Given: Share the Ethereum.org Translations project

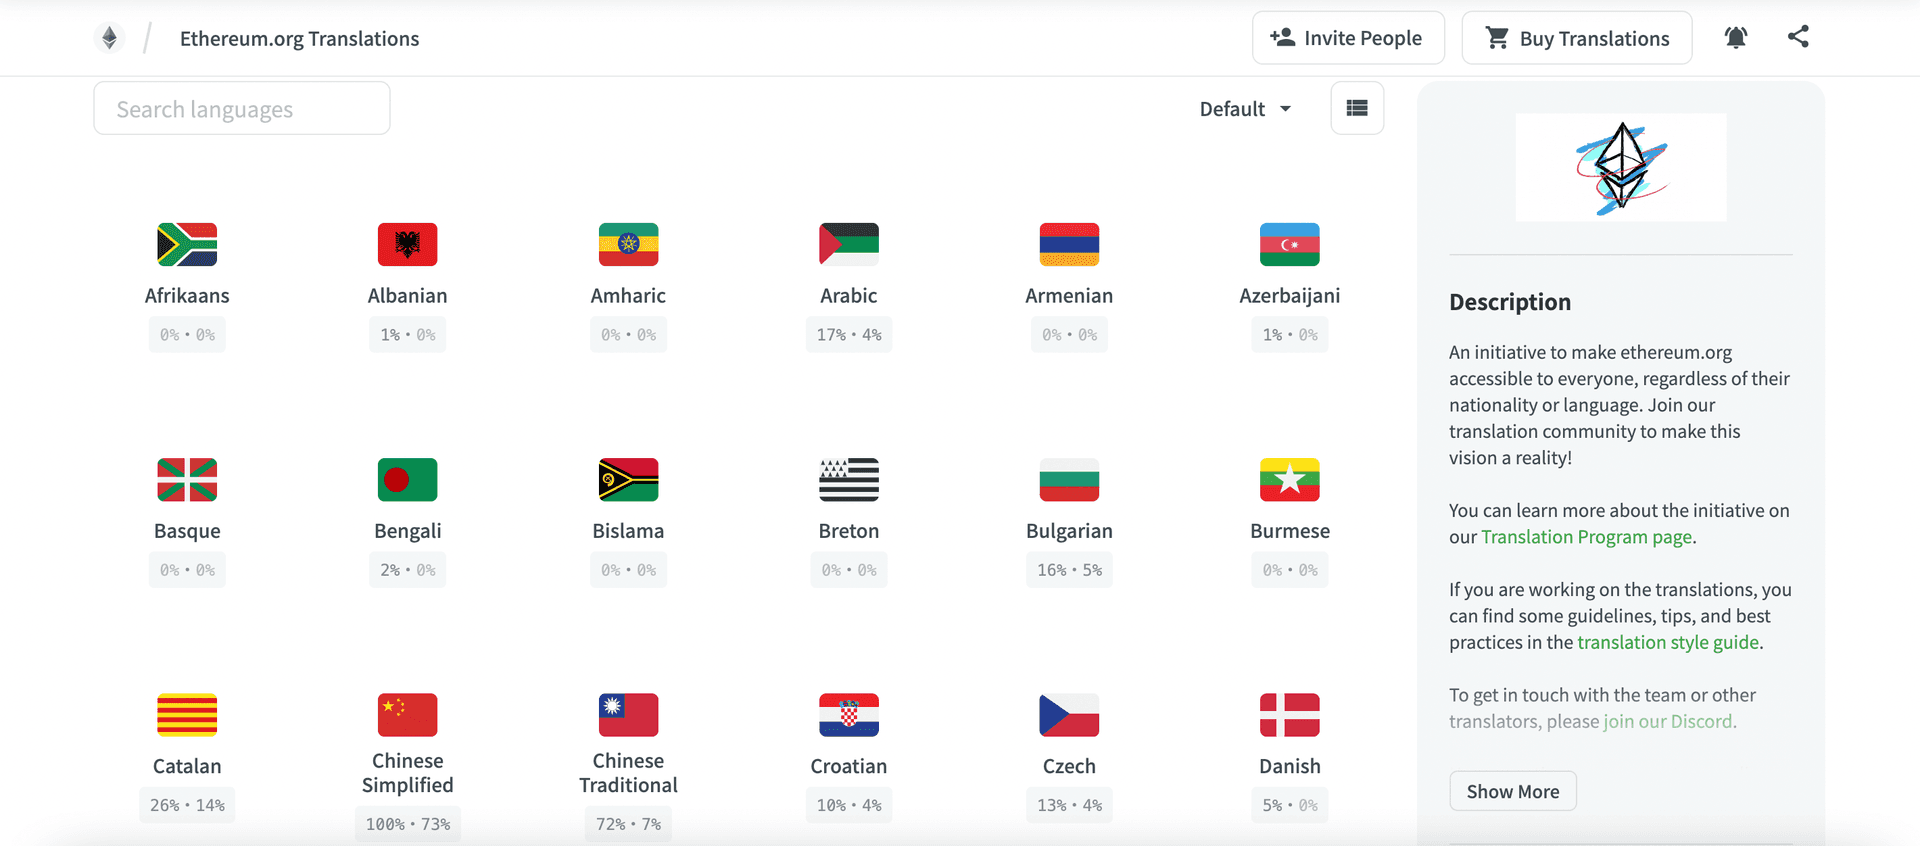Looking at the screenshot, I should [1798, 37].
